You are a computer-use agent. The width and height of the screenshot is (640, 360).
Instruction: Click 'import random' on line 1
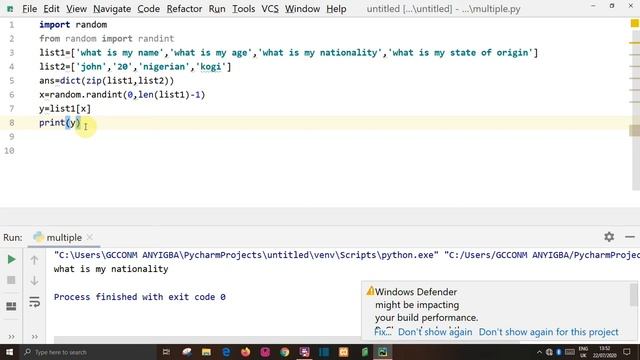pyautogui.click(x=73, y=24)
